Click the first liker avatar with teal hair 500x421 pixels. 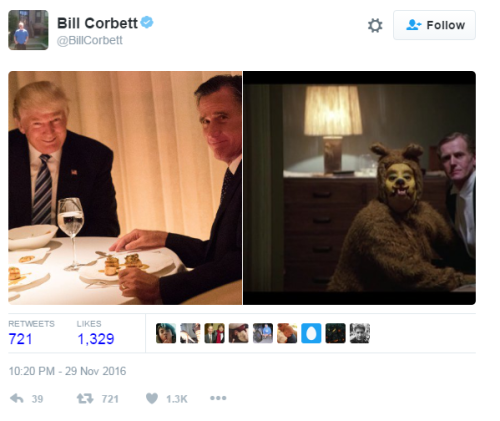(166, 333)
